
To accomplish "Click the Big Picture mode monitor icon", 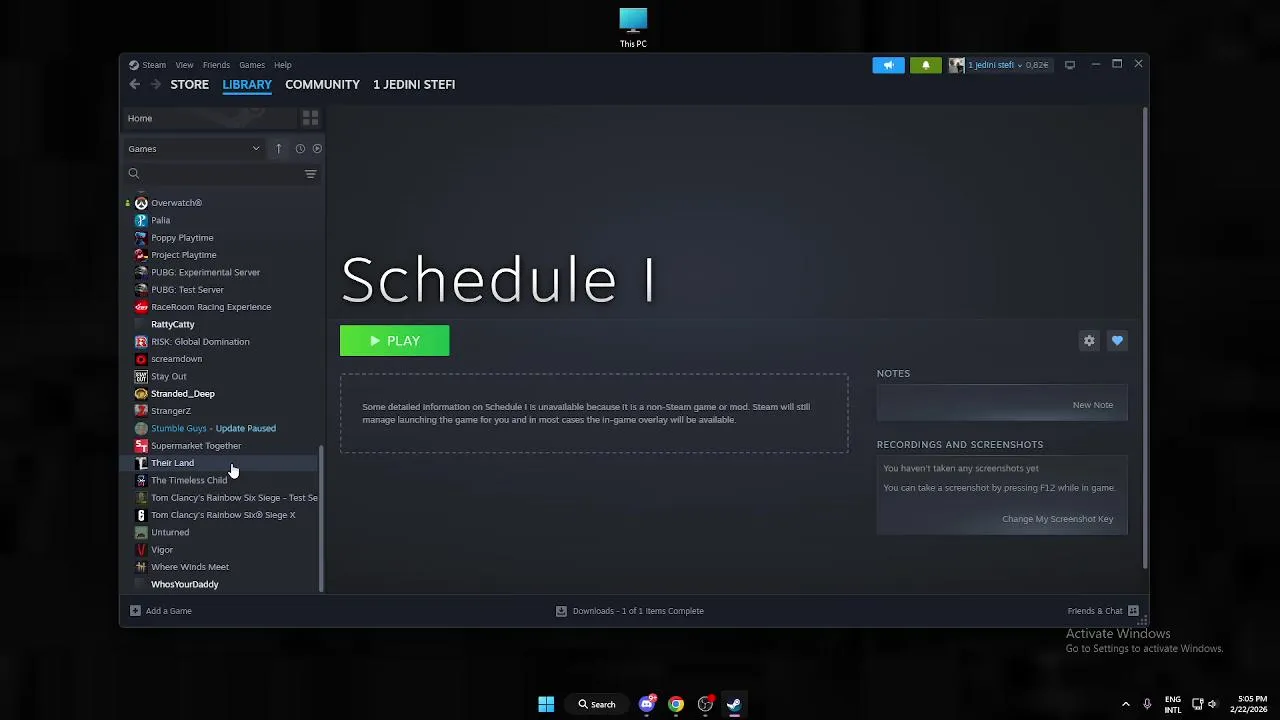I will pos(1070,65).
